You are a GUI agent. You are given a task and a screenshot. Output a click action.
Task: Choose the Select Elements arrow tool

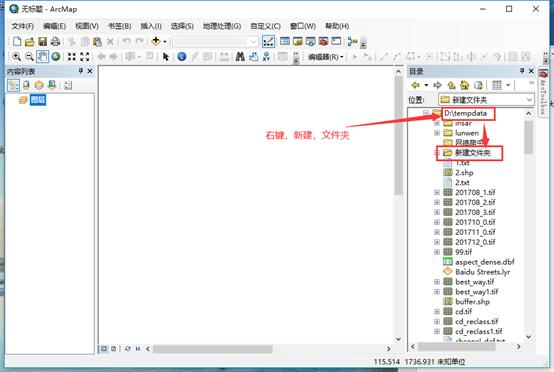click(x=165, y=57)
